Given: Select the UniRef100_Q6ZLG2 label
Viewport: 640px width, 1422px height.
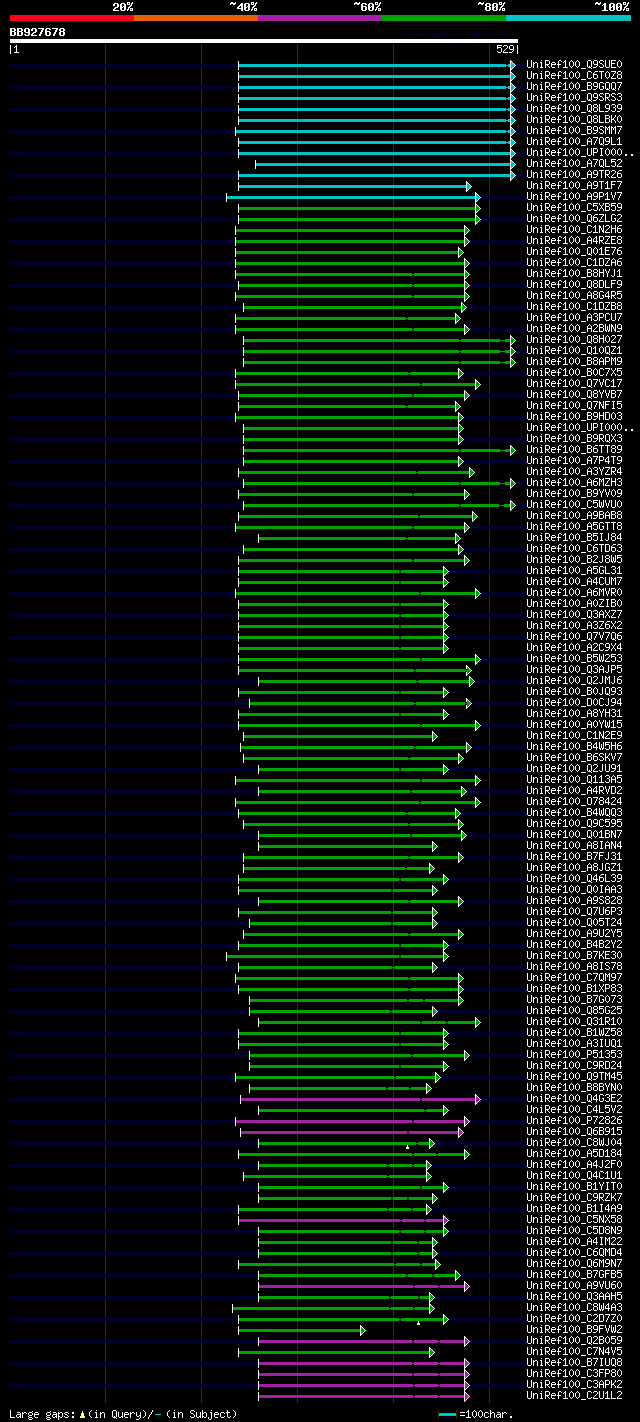Looking at the screenshot, I should click(574, 219).
